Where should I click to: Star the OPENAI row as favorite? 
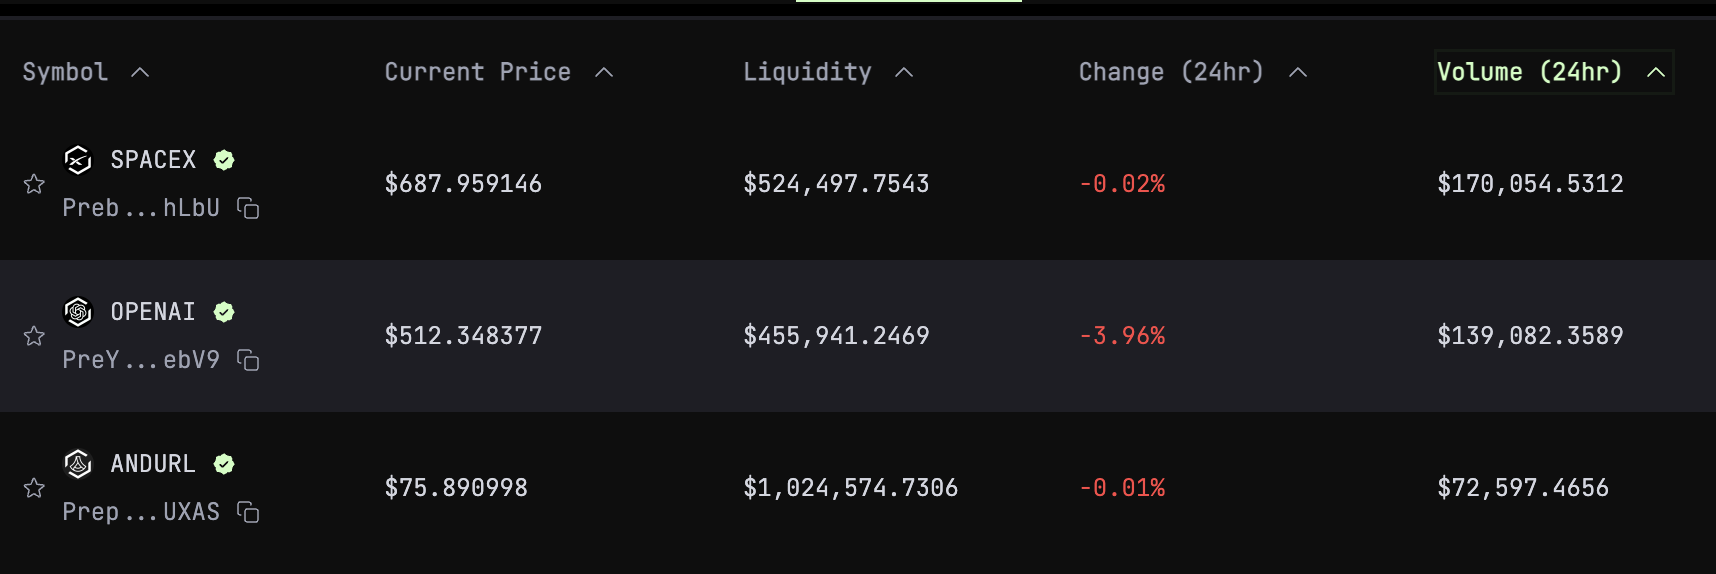click(x=34, y=336)
